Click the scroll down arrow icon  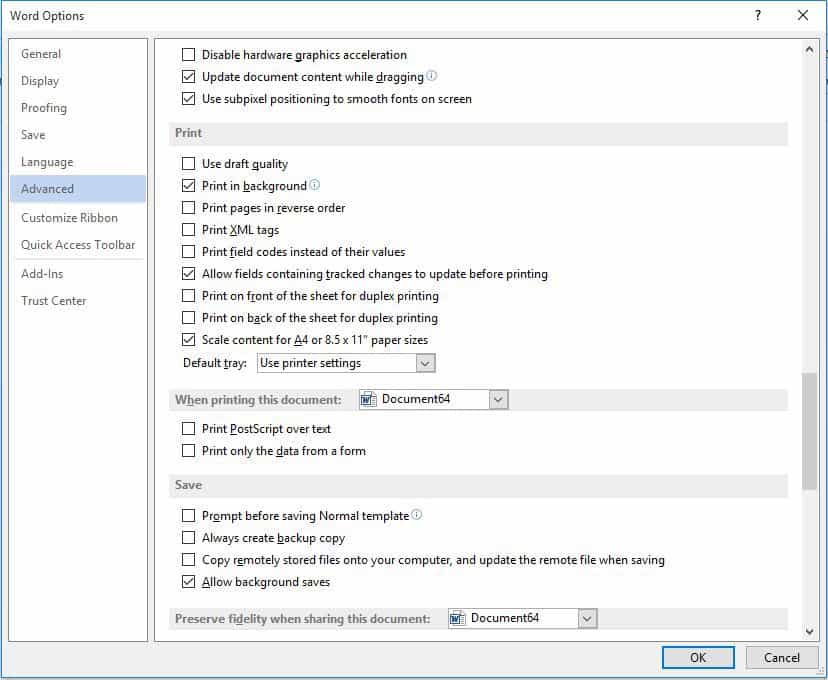pyautogui.click(x=809, y=631)
